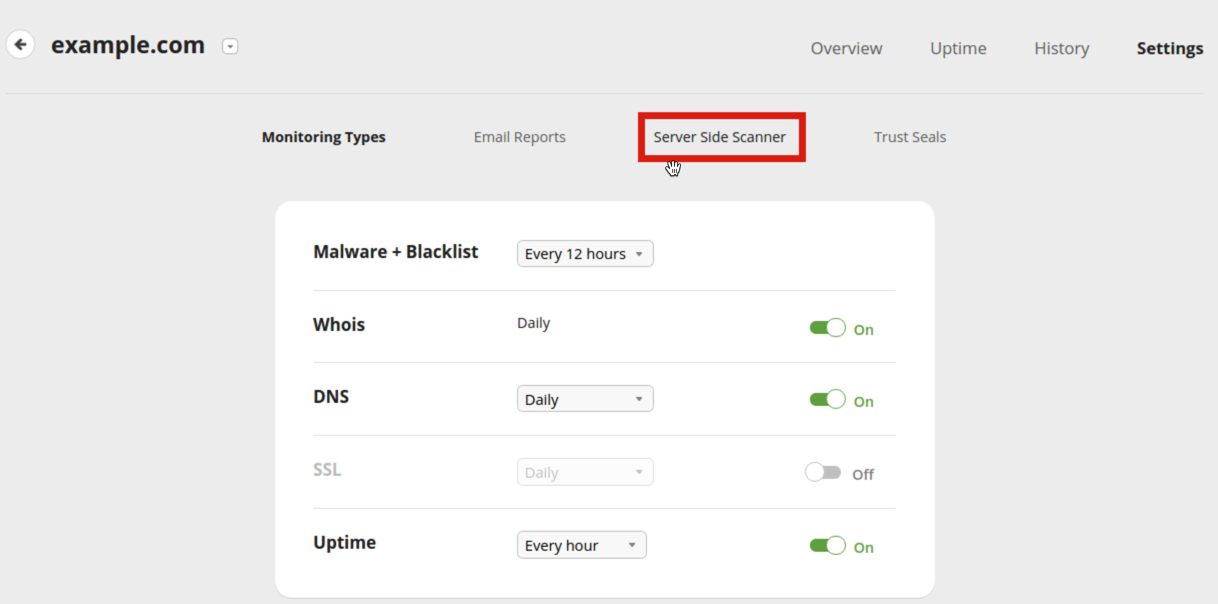Go to the Overview tab
1218x604 pixels.
click(846, 48)
